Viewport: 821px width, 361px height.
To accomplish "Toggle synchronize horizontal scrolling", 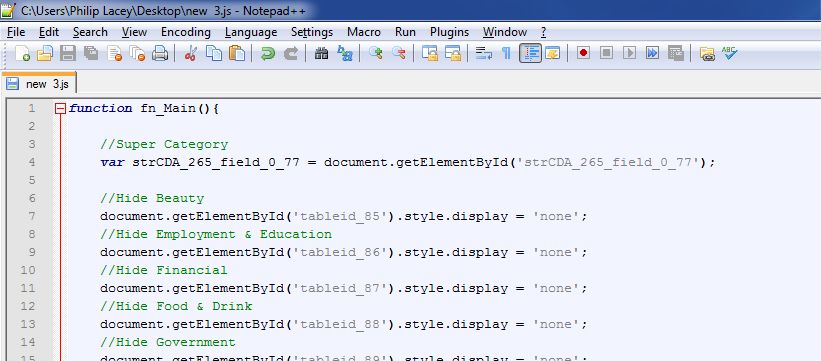I will tap(453, 53).
